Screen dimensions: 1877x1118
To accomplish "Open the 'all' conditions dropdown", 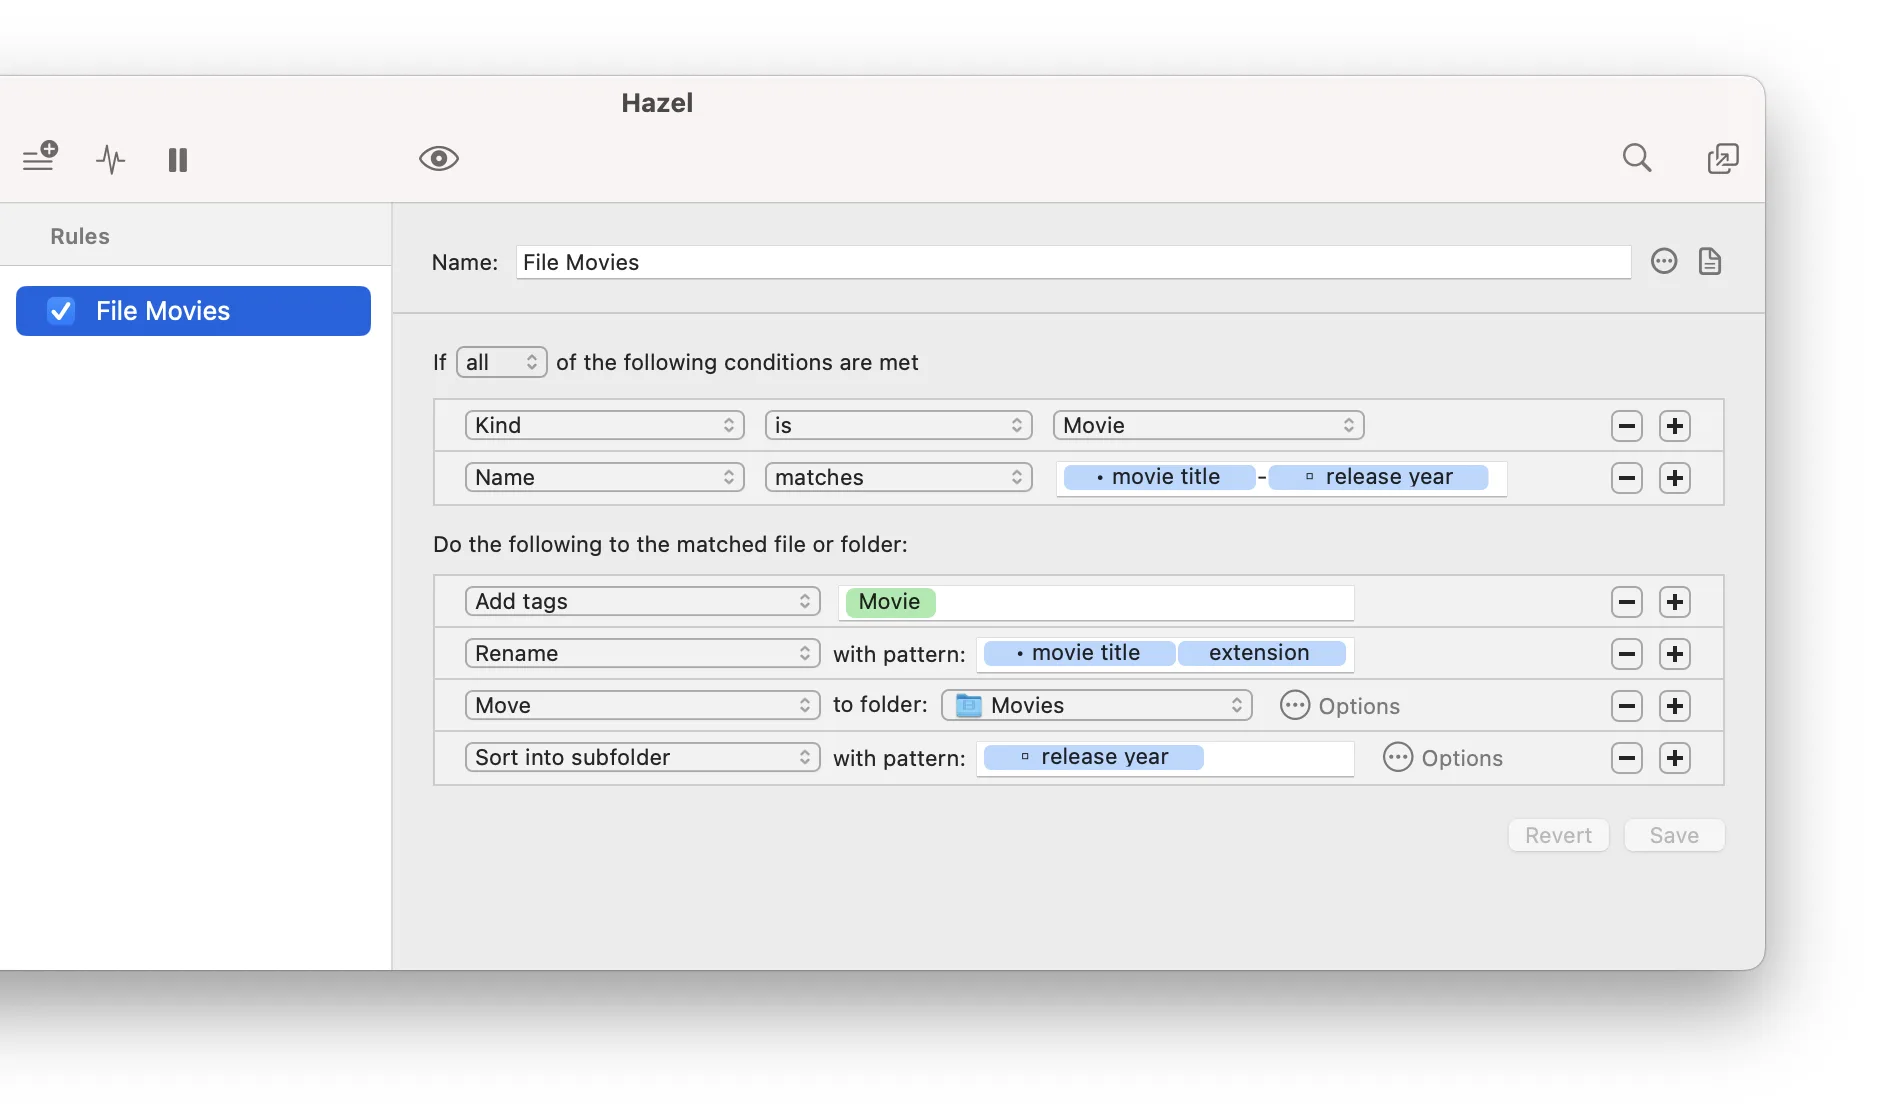I will (501, 362).
